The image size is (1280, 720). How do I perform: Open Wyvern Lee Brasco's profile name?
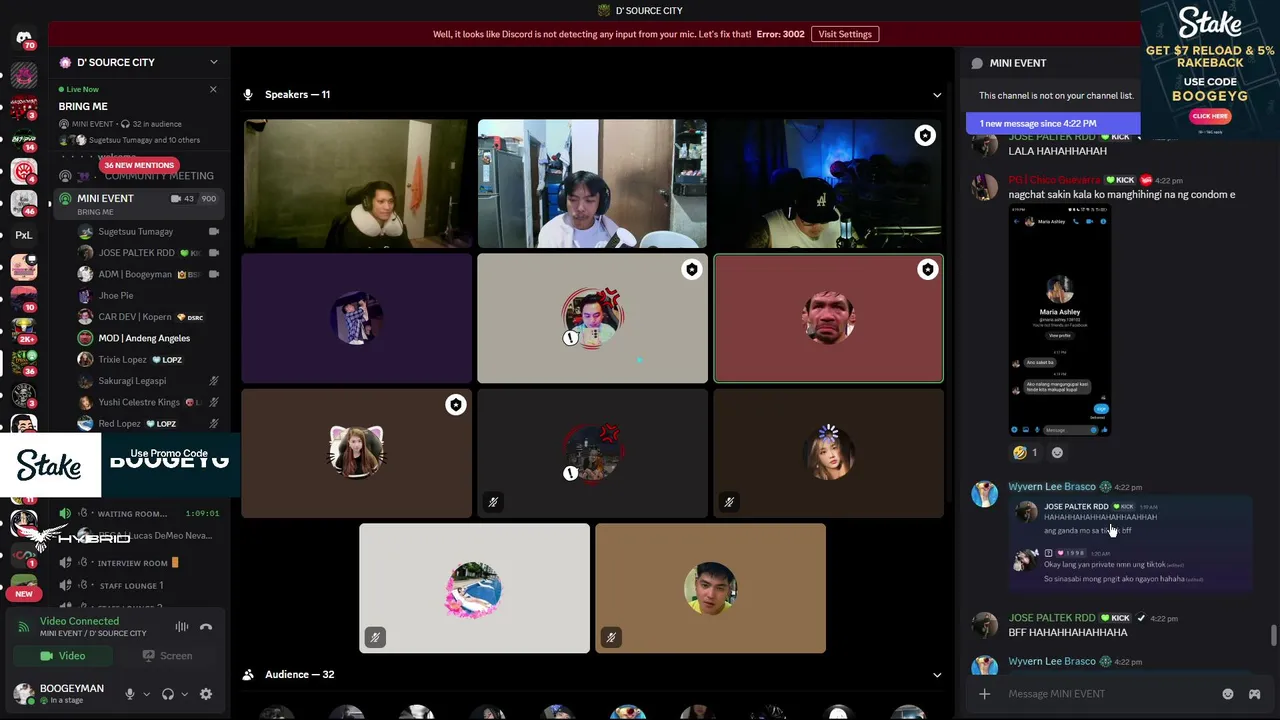click(x=1052, y=487)
